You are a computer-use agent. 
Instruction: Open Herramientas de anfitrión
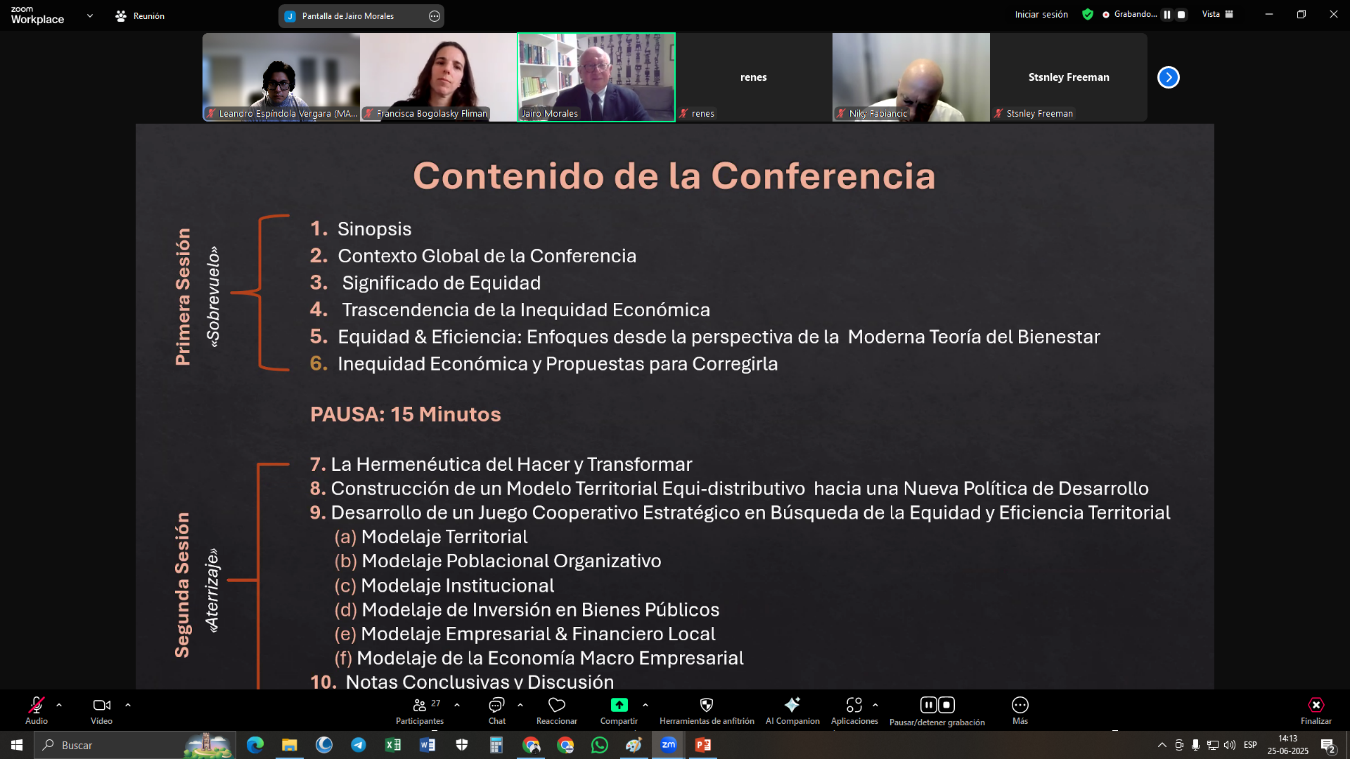coord(707,710)
